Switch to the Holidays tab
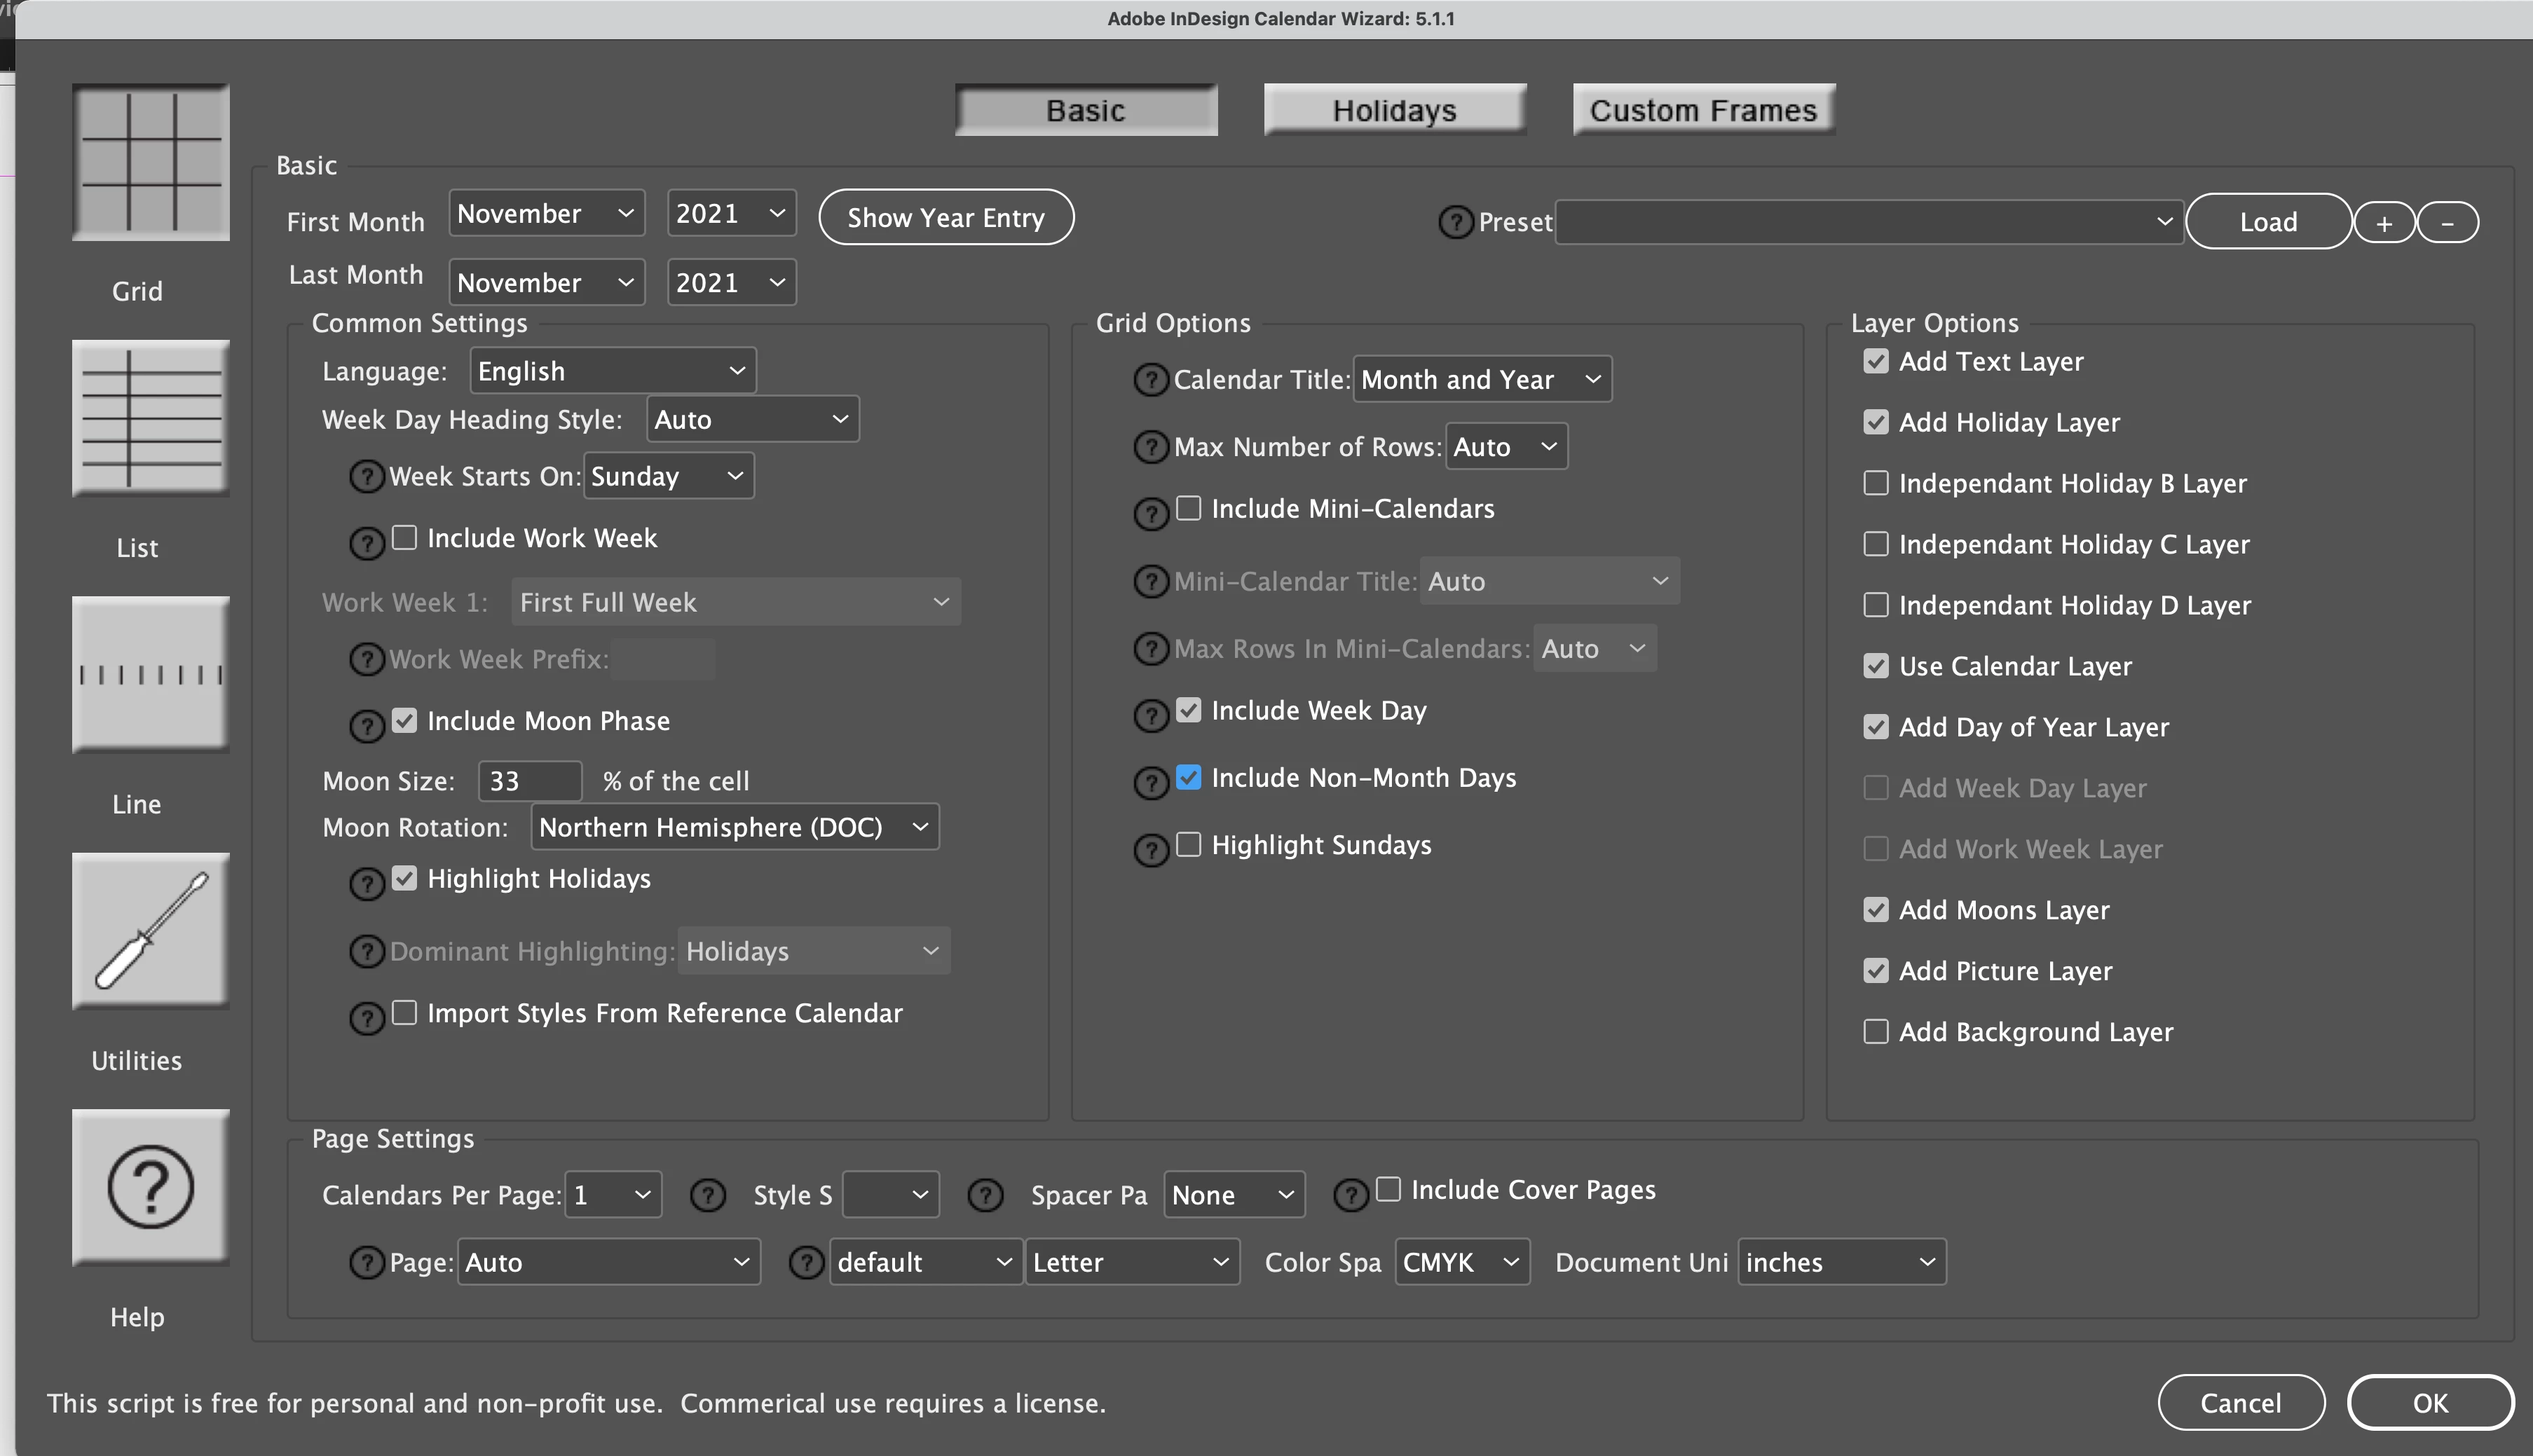This screenshot has width=2533, height=1456. click(1394, 110)
